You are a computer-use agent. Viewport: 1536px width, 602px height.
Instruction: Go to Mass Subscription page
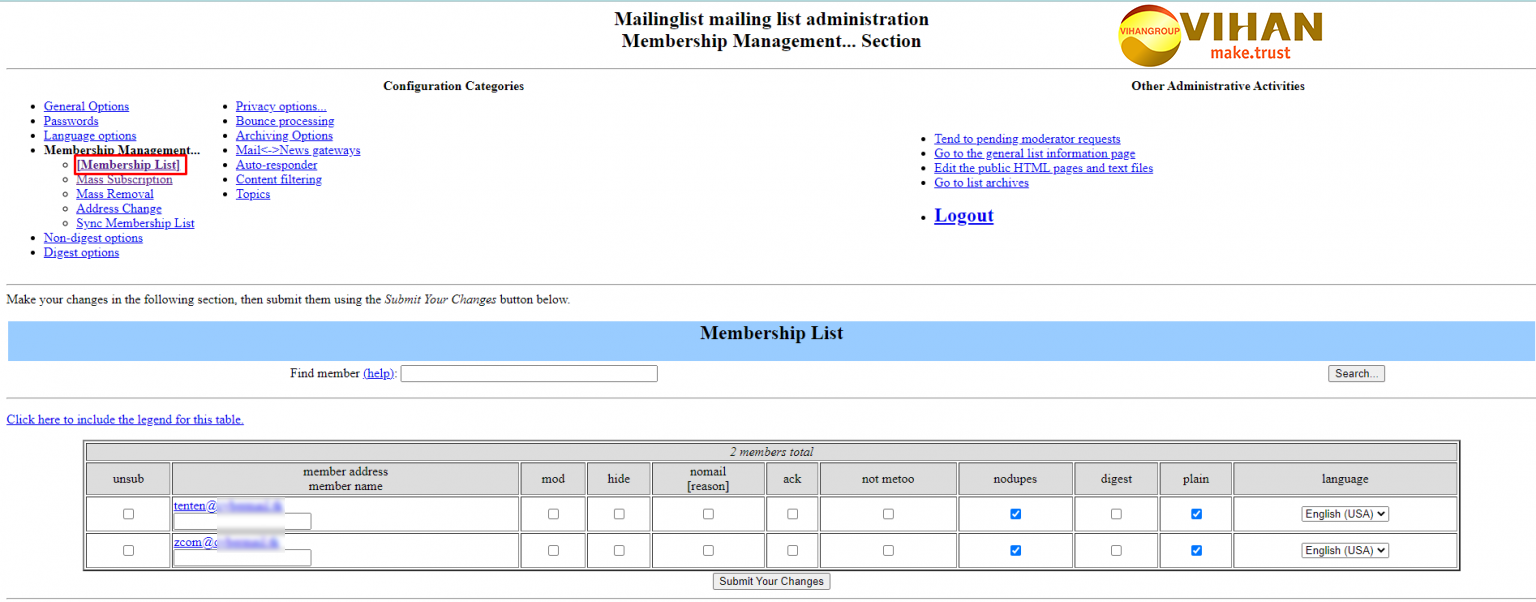[x=124, y=180]
